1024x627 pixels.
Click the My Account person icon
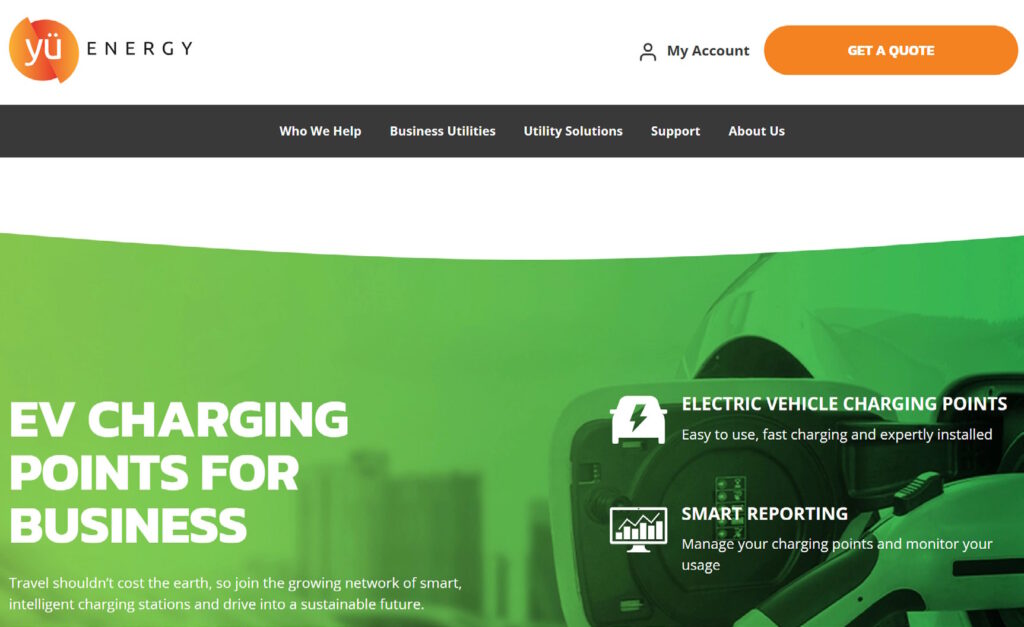click(x=647, y=52)
